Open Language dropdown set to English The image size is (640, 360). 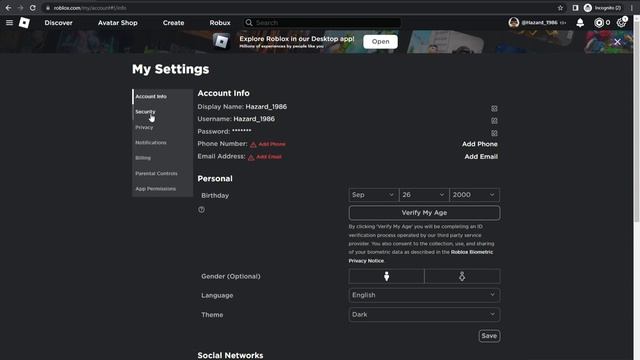(424, 295)
